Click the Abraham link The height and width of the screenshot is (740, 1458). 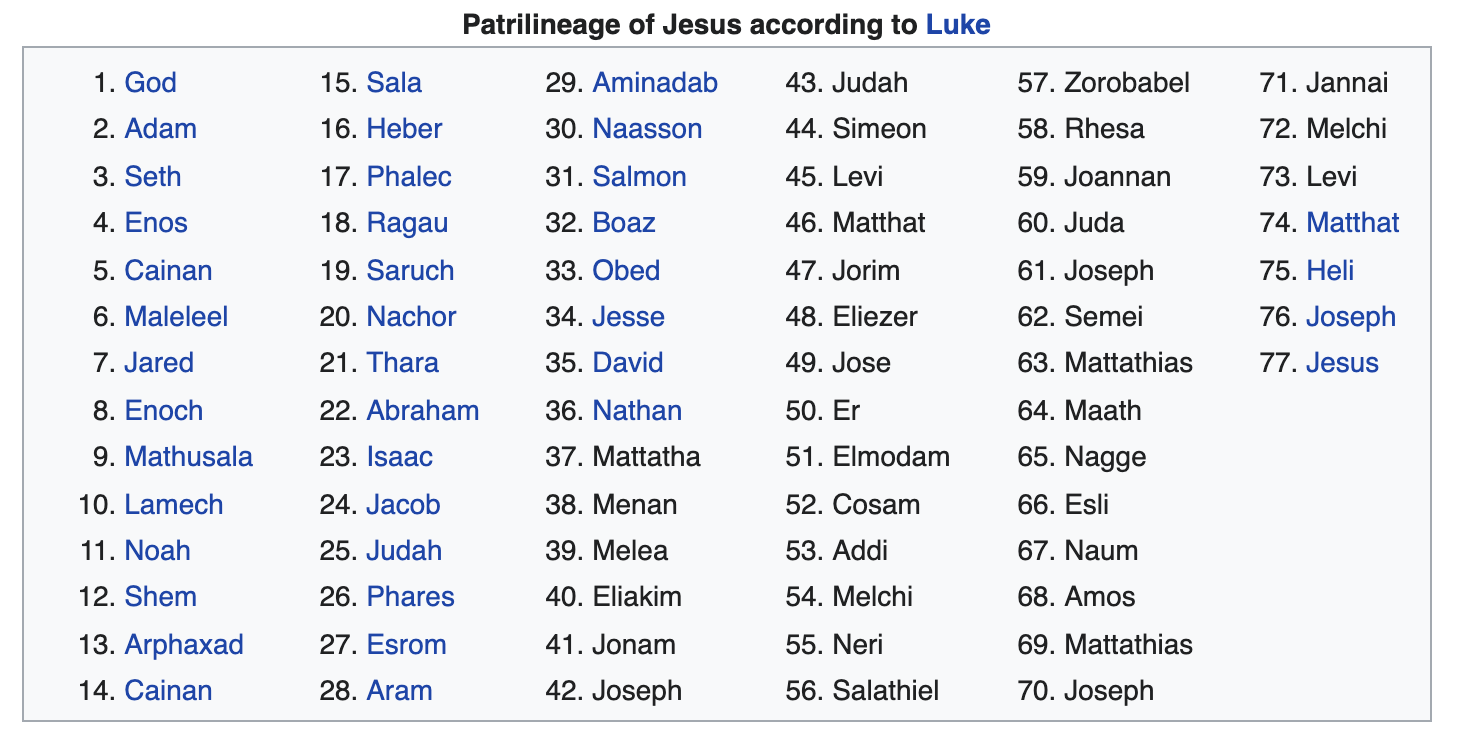tap(422, 411)
